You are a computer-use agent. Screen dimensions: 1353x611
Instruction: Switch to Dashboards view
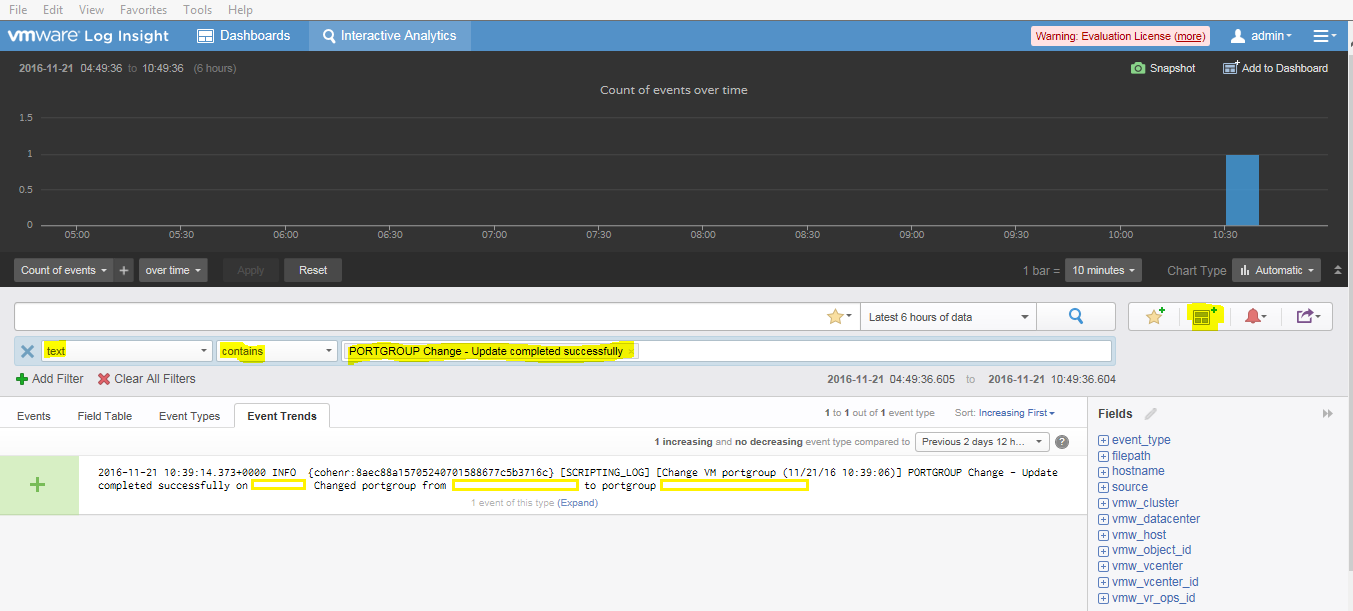coord(244,36)
